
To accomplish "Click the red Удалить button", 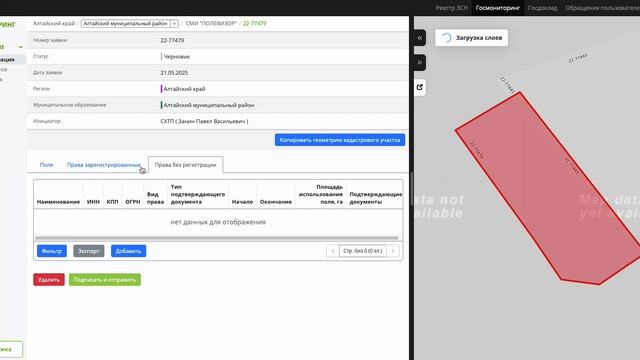I will (49, 280).
